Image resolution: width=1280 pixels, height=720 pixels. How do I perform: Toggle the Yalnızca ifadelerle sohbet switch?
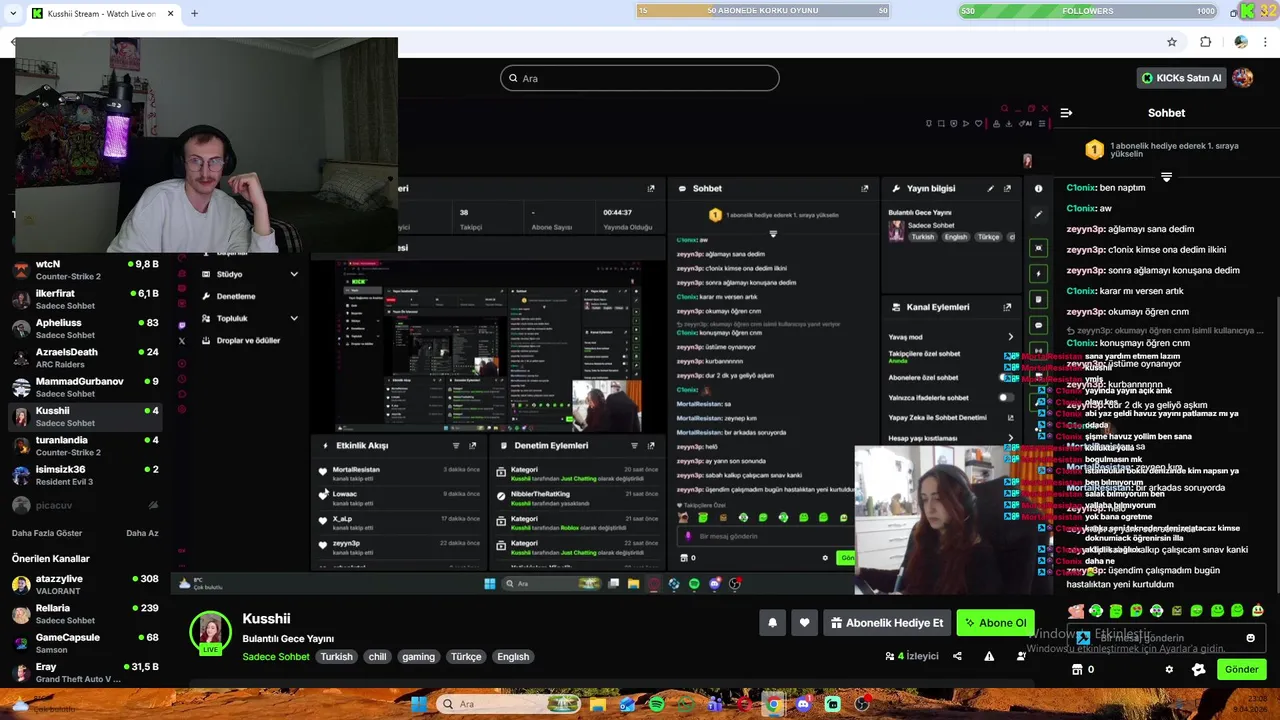[1006, 397]
